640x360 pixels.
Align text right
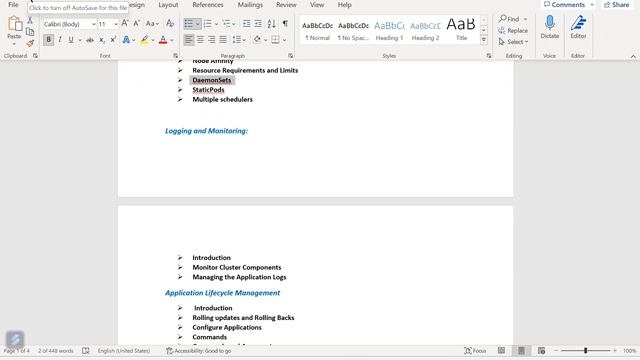tap(211, 40)
